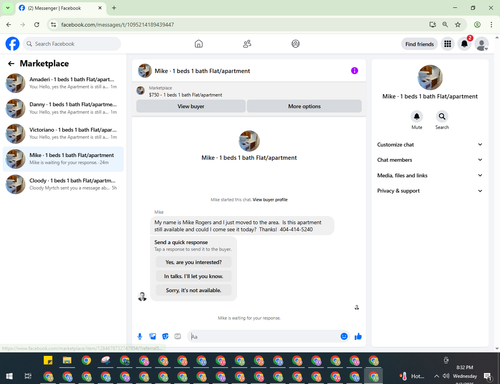Select the Messenger Facebook browser tab
Screen dimensions: 500x384
coord(60,8)
